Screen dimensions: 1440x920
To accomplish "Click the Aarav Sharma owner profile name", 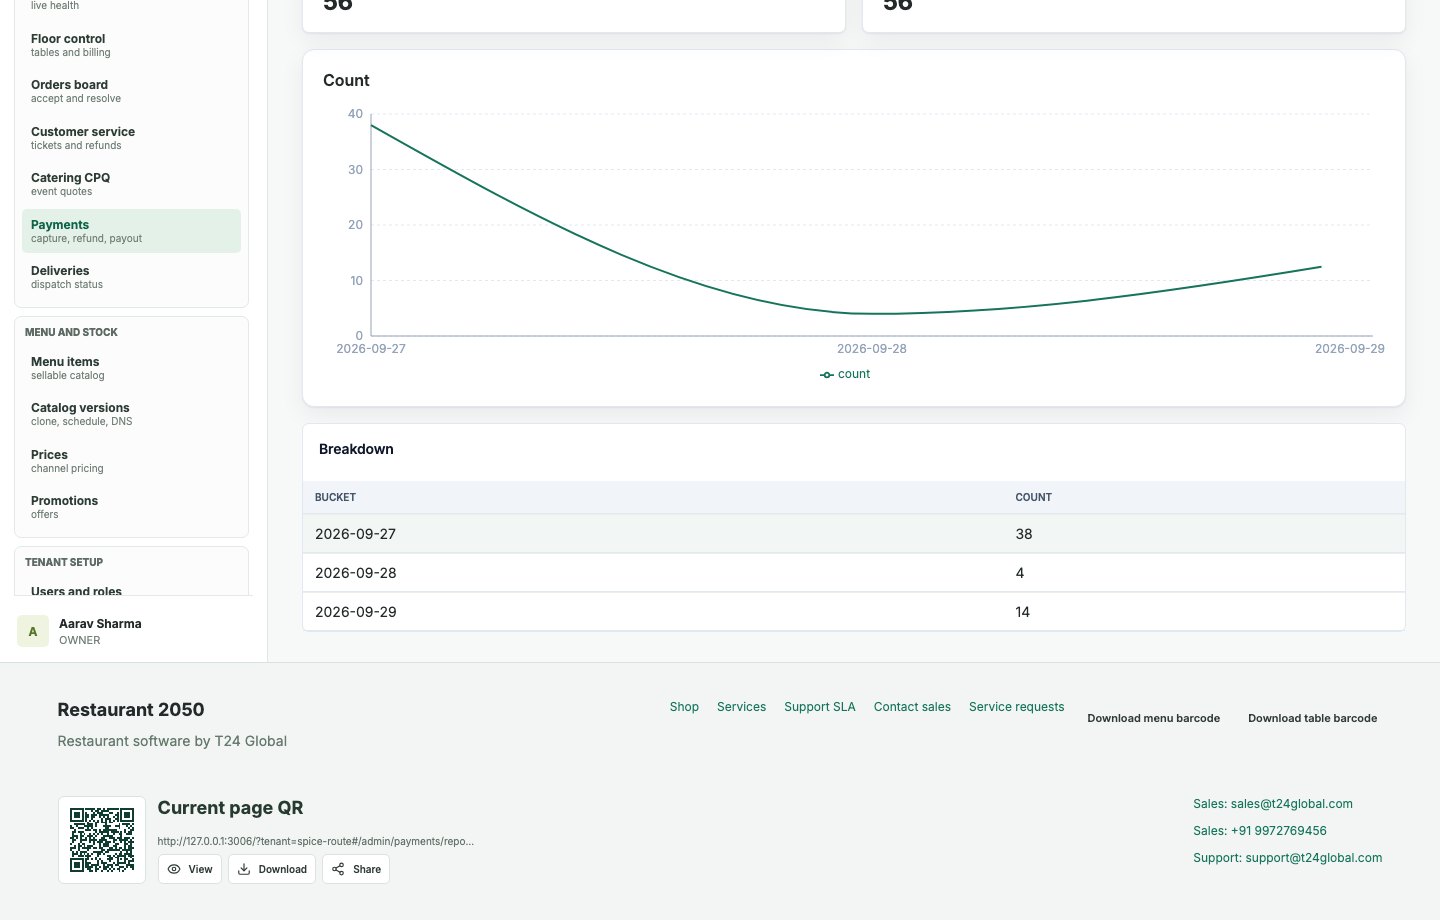I will 100,623.
